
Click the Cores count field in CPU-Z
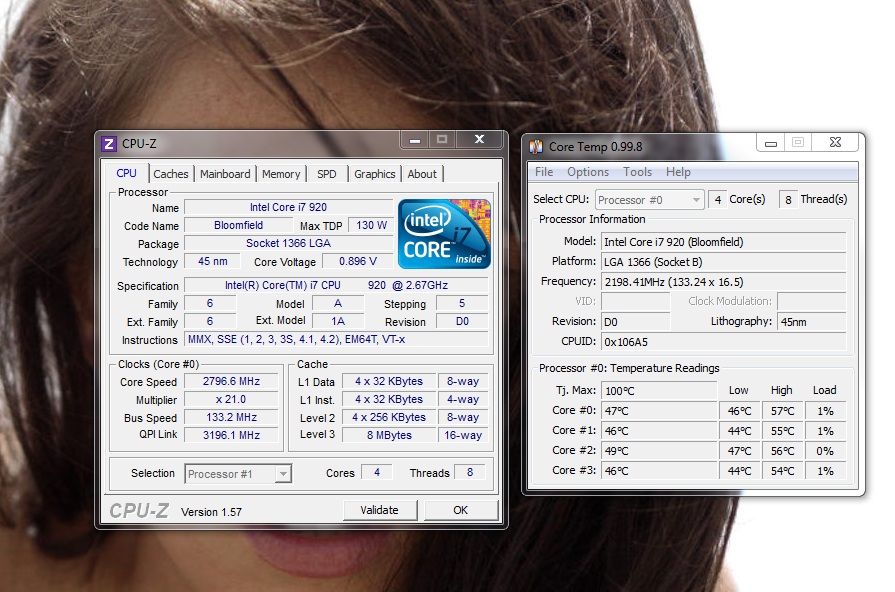(377, 473)
